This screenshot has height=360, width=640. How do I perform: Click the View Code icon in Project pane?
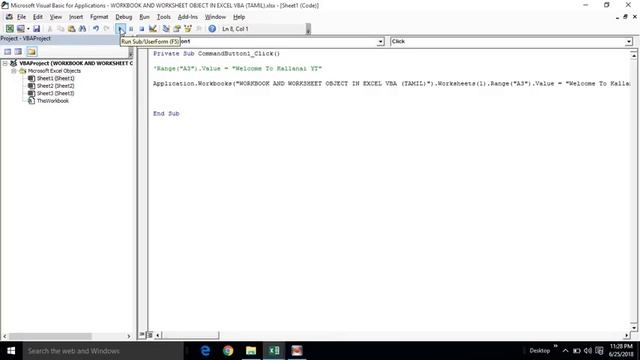pos(7,51)
